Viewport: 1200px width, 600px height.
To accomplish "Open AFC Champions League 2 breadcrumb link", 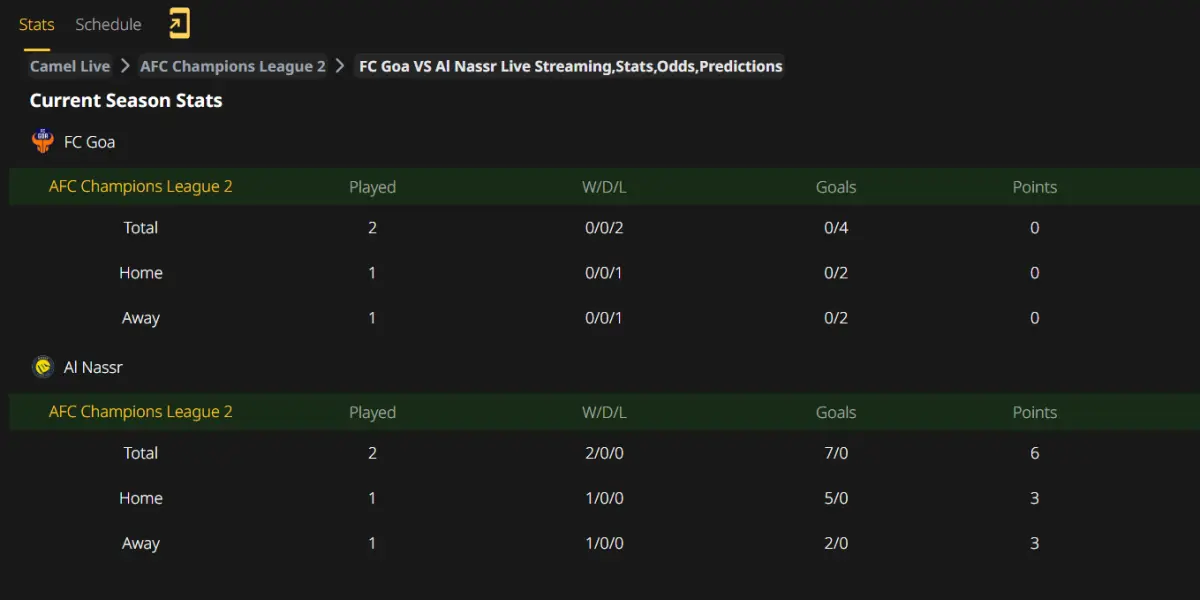I will 233,66.
